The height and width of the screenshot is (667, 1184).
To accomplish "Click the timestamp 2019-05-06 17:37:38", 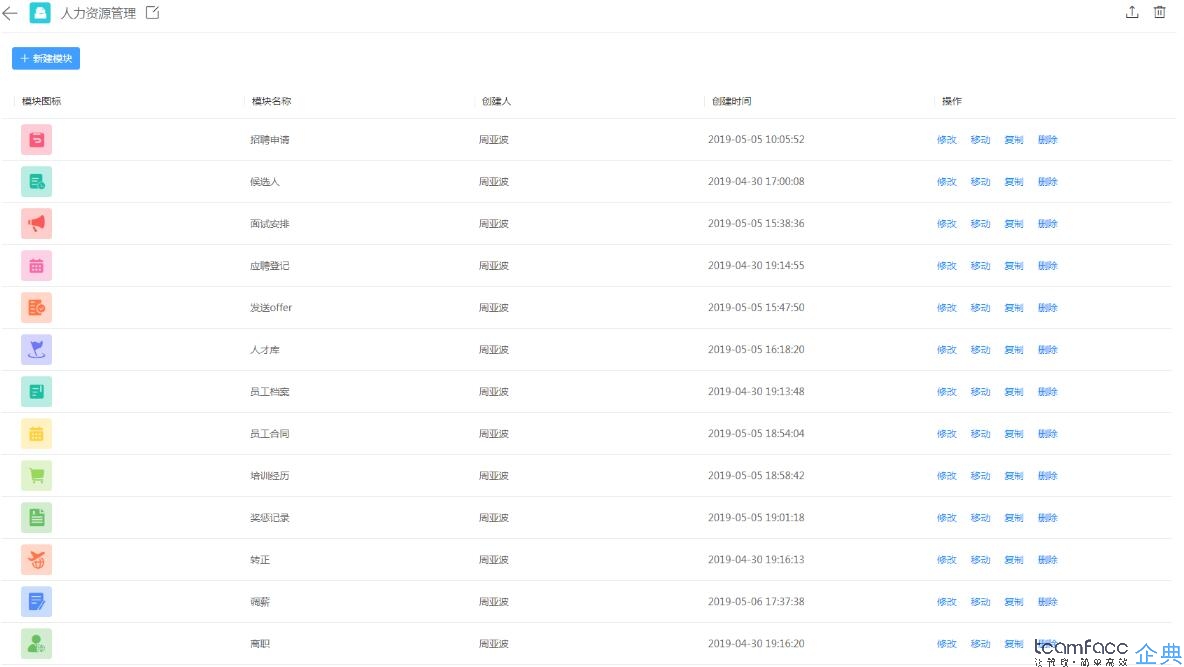I will 756,602.
